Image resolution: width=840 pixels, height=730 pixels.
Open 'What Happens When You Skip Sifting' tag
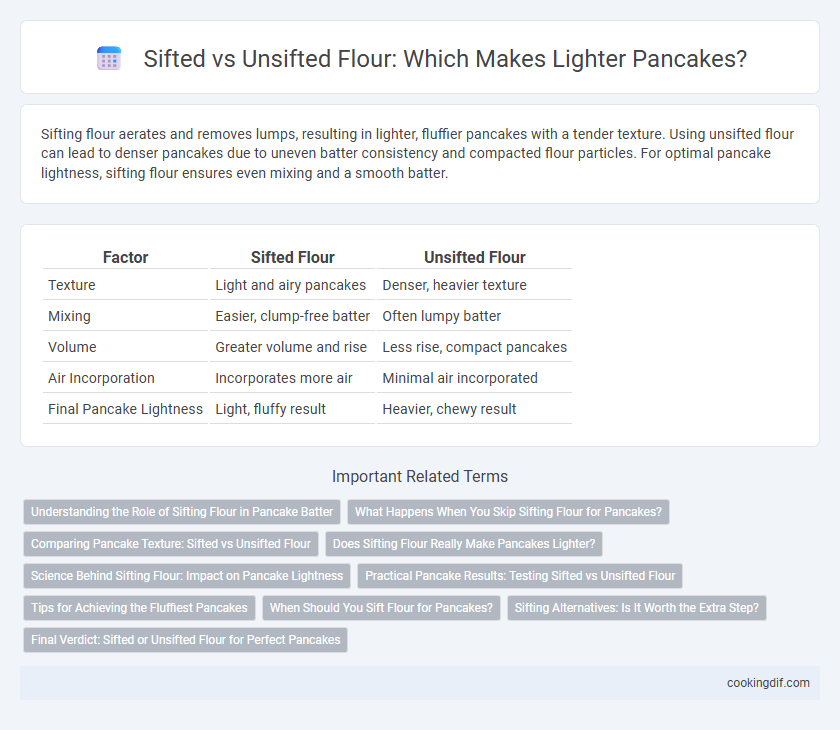tap(508, 511)
